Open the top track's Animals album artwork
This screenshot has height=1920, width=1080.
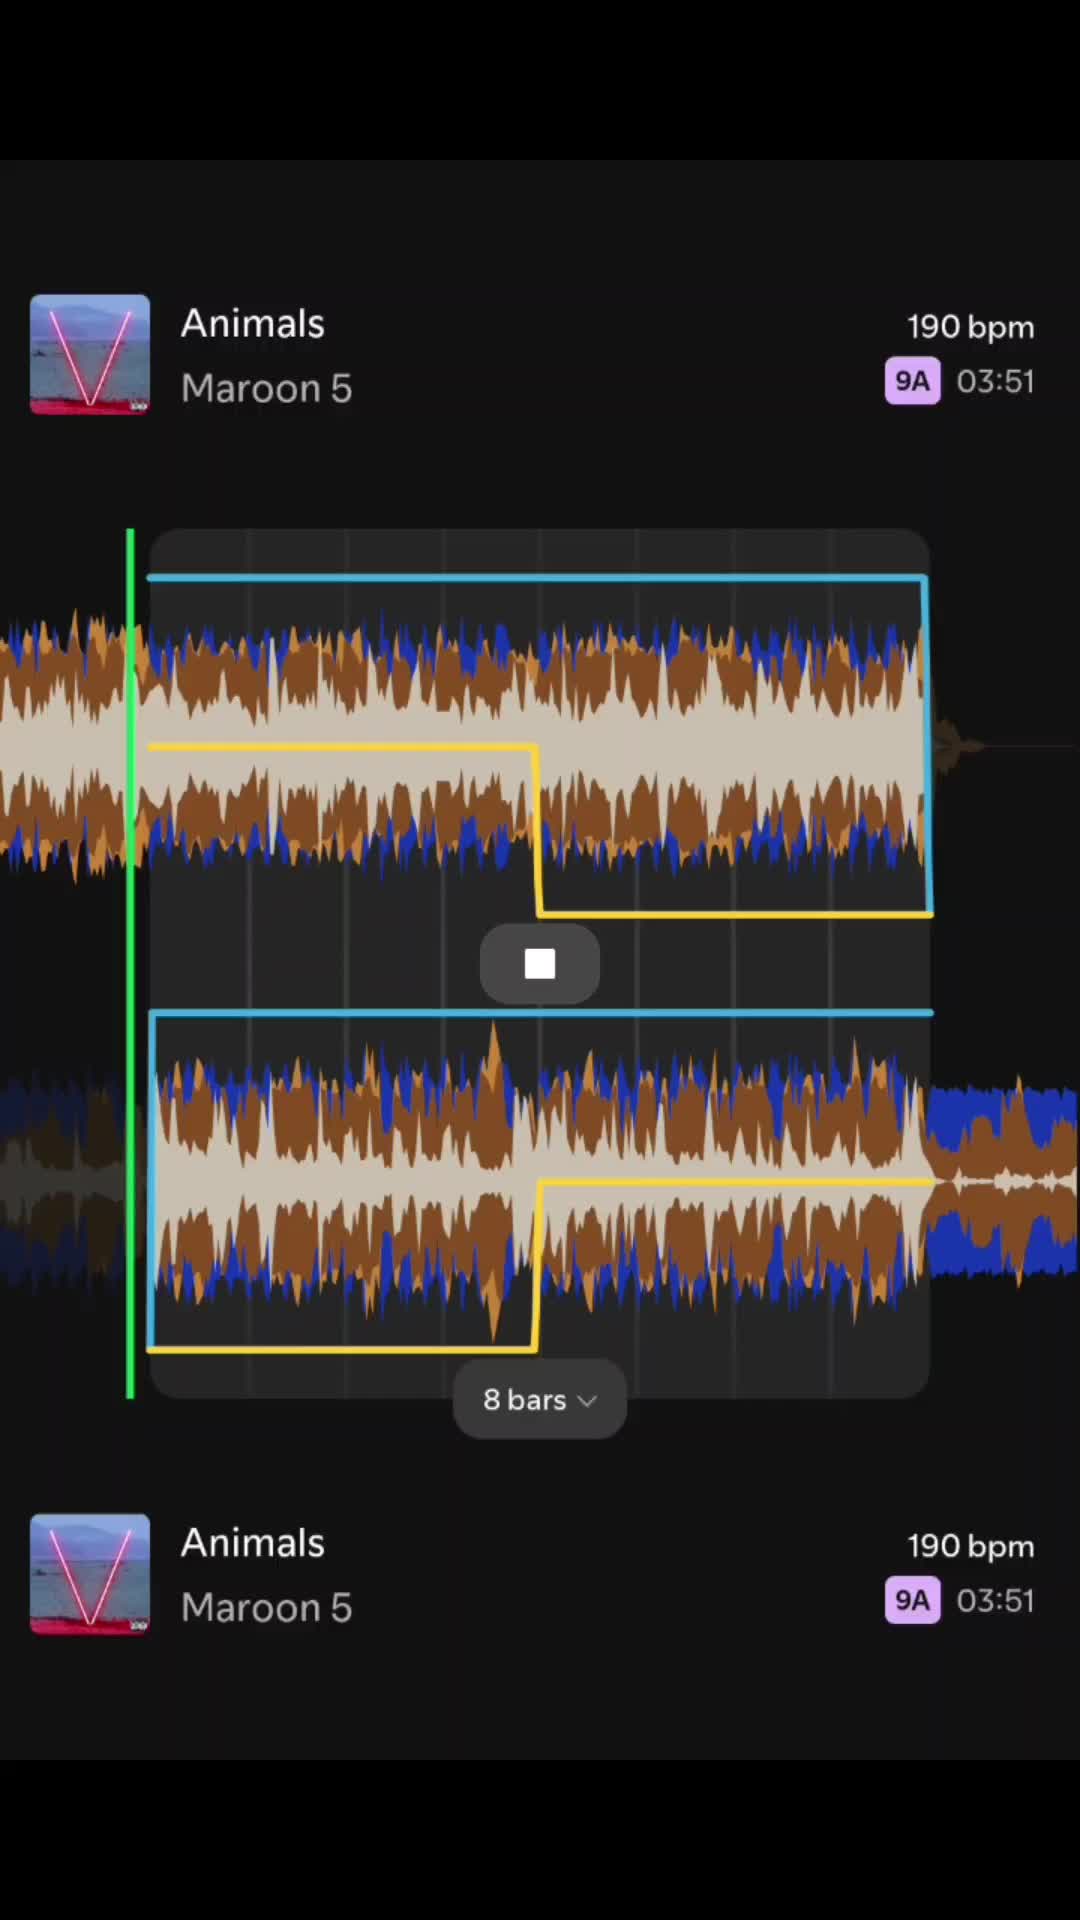tap(90, 354)
